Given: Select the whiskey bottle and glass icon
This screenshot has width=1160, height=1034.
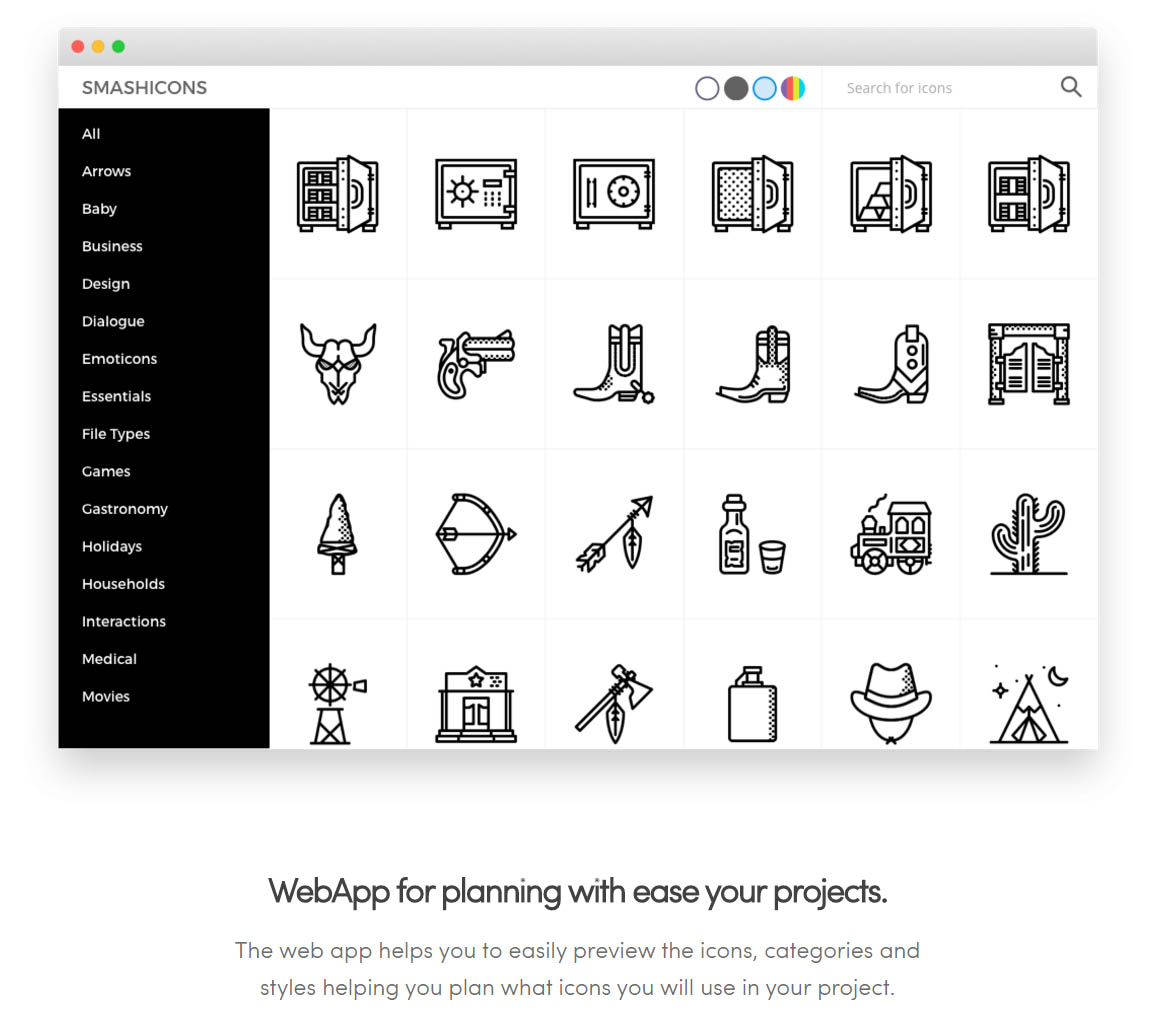Looking at the screenshot, I should coord(752,534).
